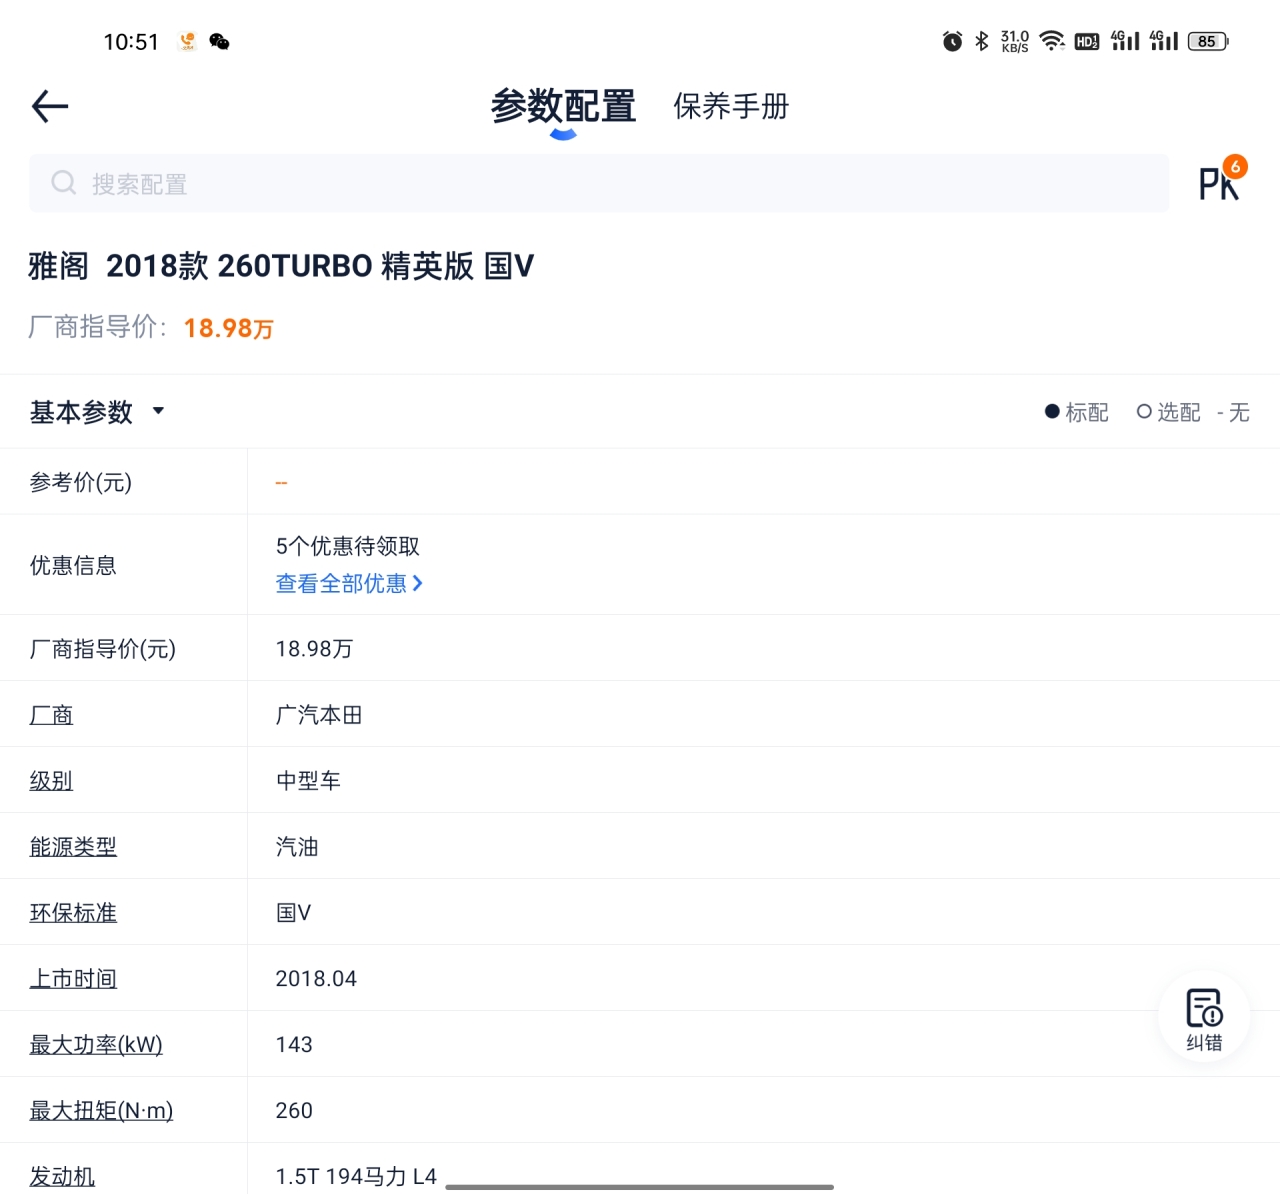Tap the WeChat status bar icon
Viewport: 1280px width, 1194px height.
pos(219,41)
